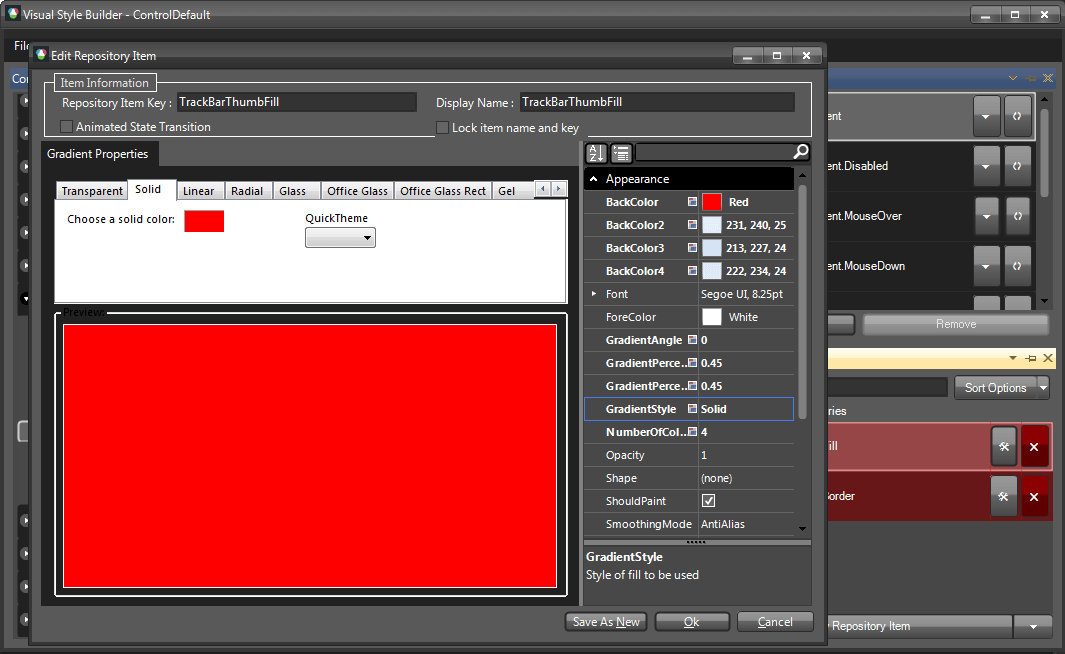Click the edit tool icon on TrackBarThumbBorder item
The width and height of the screenshot is (1065, 654).
click(x=1004, y=496)
